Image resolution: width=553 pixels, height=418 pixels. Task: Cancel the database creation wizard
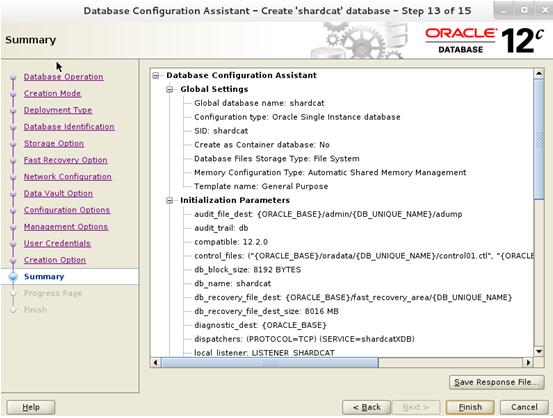click(x=524, y=407)
